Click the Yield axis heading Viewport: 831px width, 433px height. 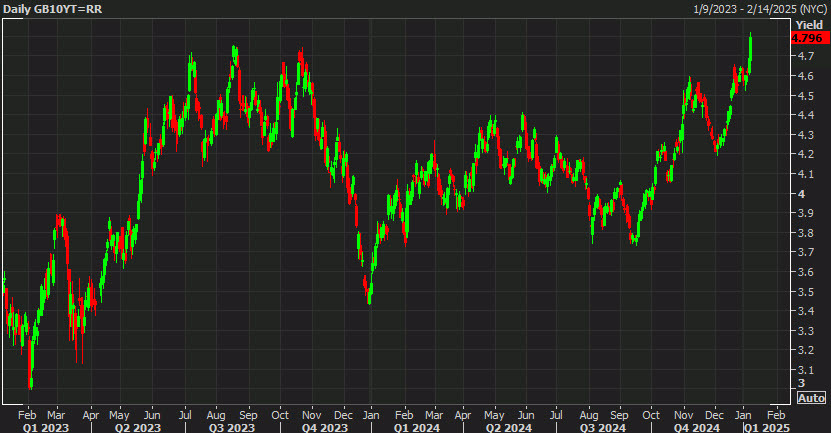pos(809,25)
